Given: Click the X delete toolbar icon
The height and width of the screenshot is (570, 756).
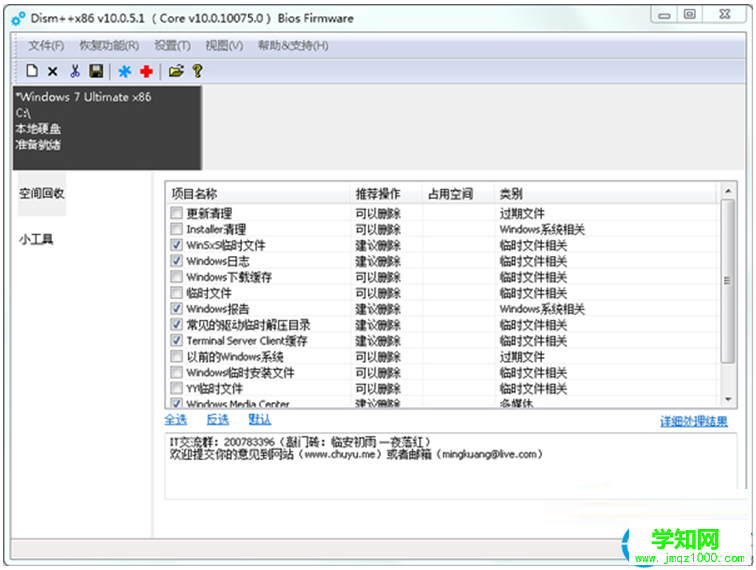Looking at the screenshot, I should point(53,71).
